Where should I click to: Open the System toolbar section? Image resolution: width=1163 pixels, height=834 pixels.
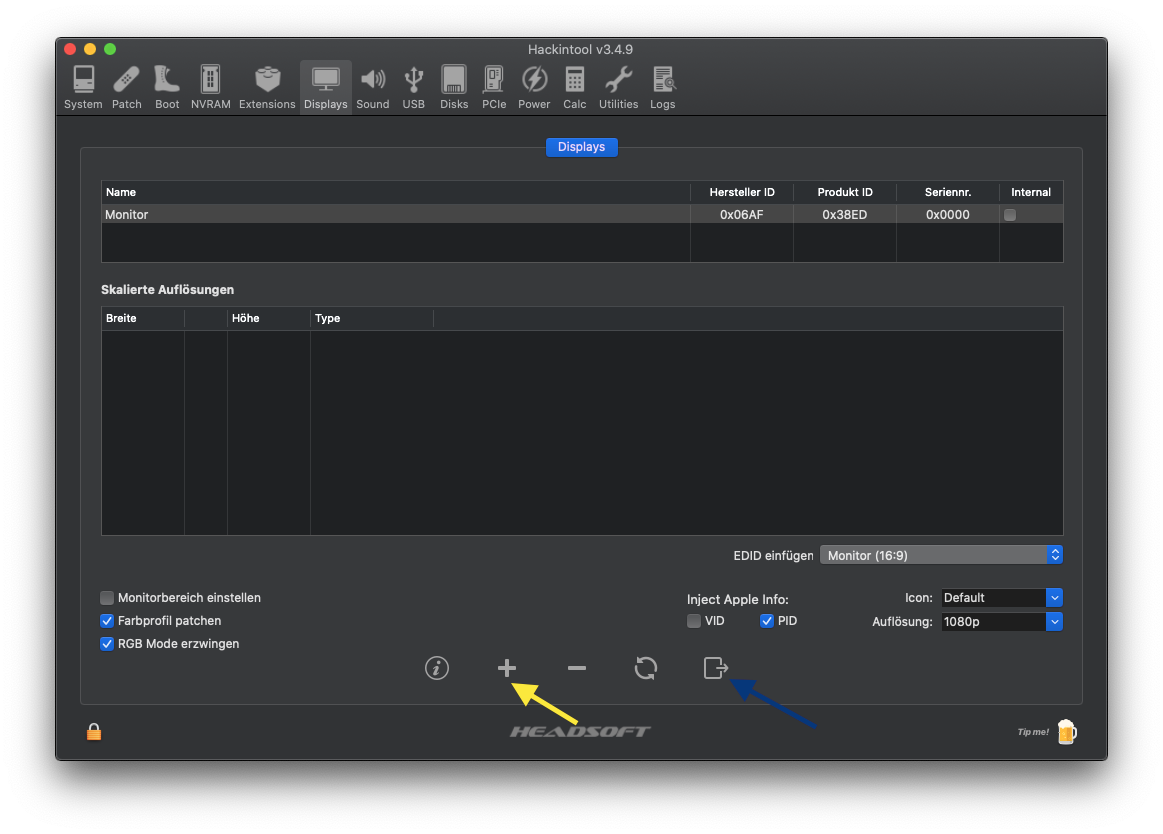(x=83, y=88)
